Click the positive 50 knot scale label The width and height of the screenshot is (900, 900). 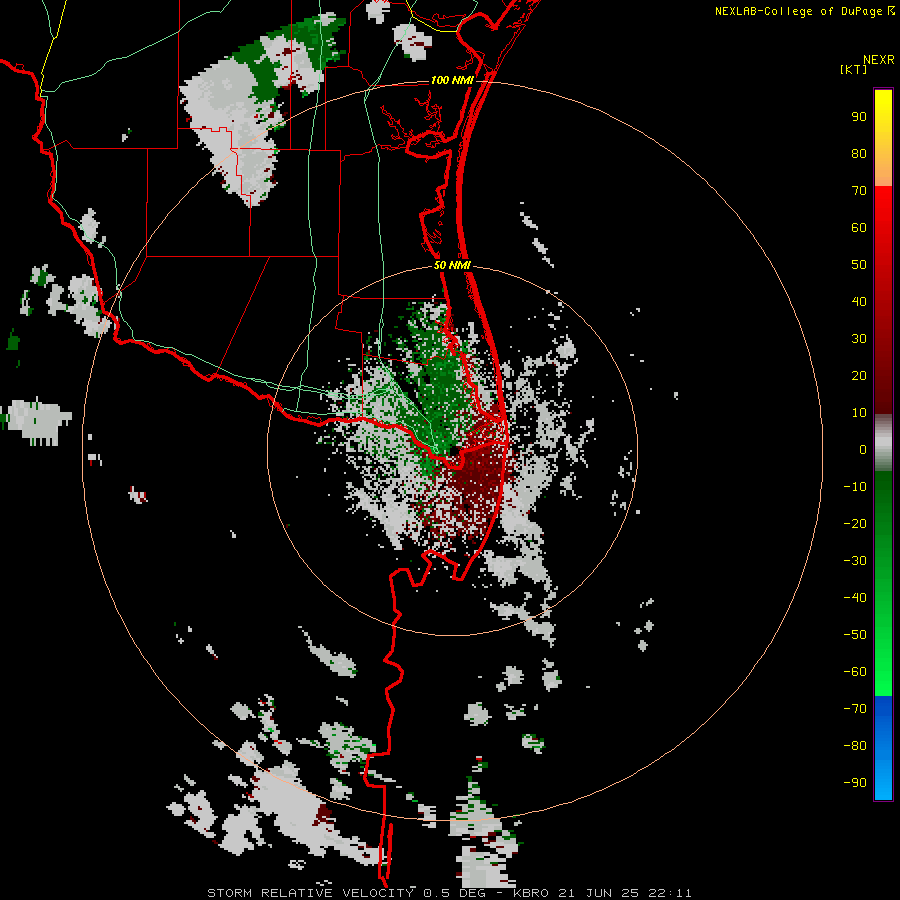[859, 265]
